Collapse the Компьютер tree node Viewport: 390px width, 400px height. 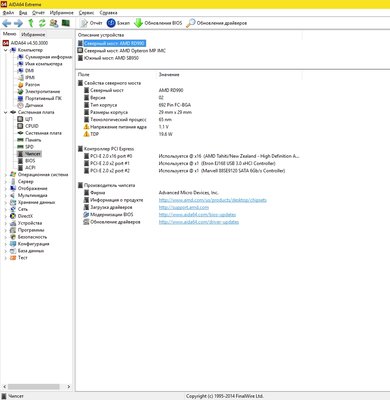pos(6,50)
